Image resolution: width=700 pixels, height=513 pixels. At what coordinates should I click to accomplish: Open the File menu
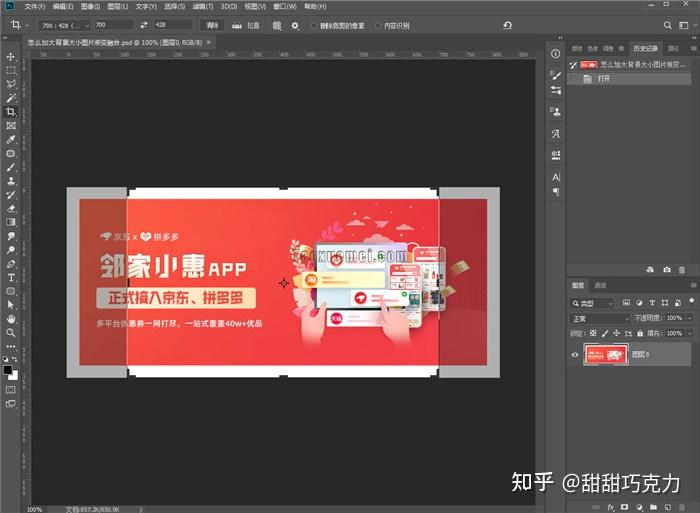pos(34,7)
